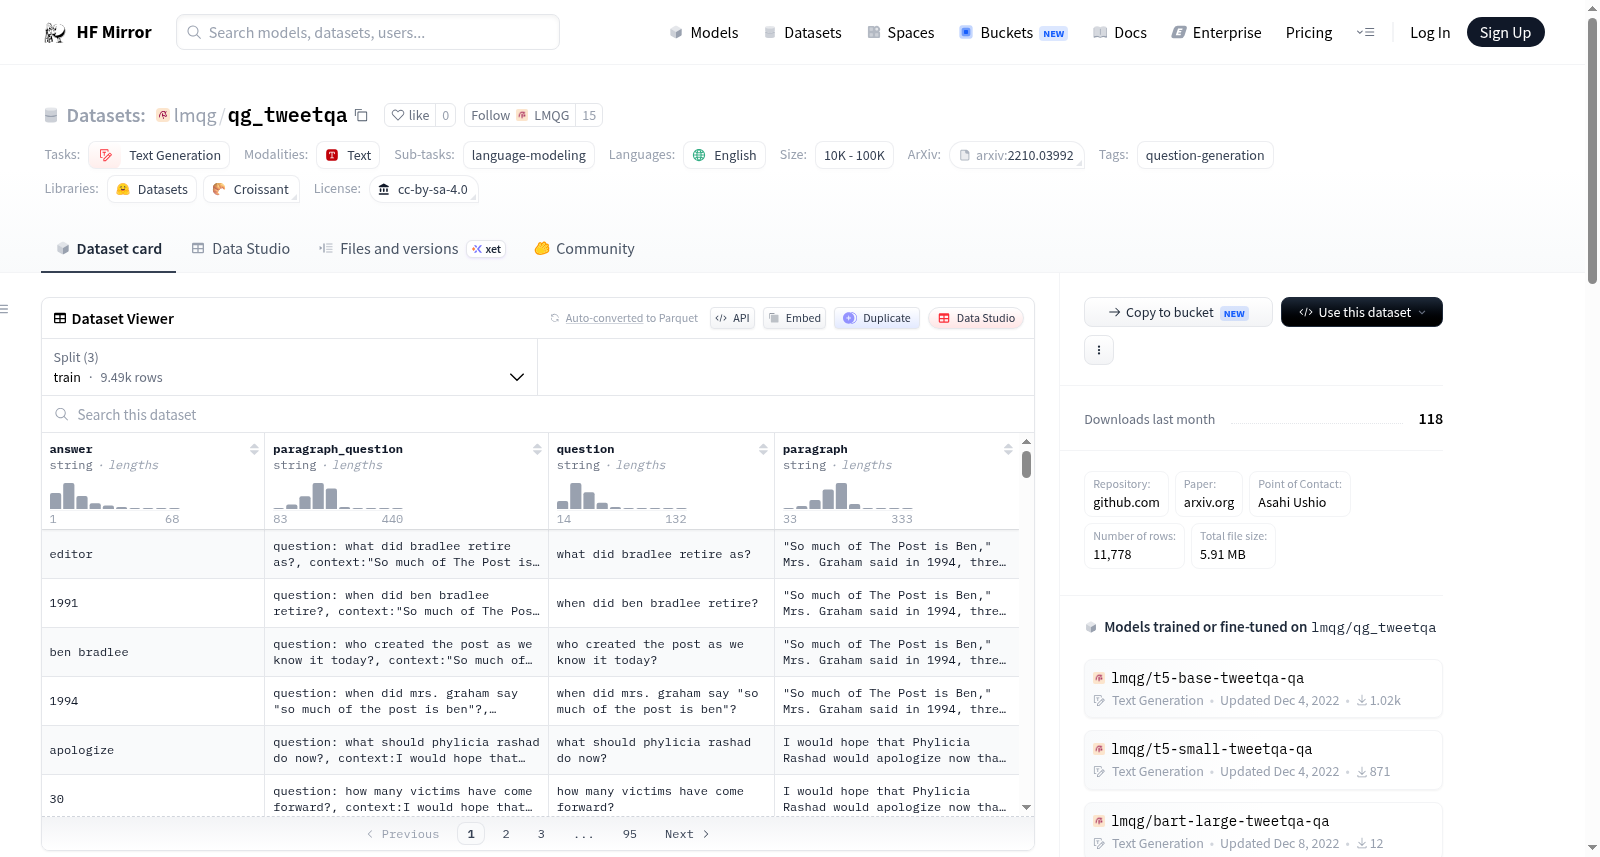
Task: Go to page 3 of dataset rows
Action: point(541,834)
